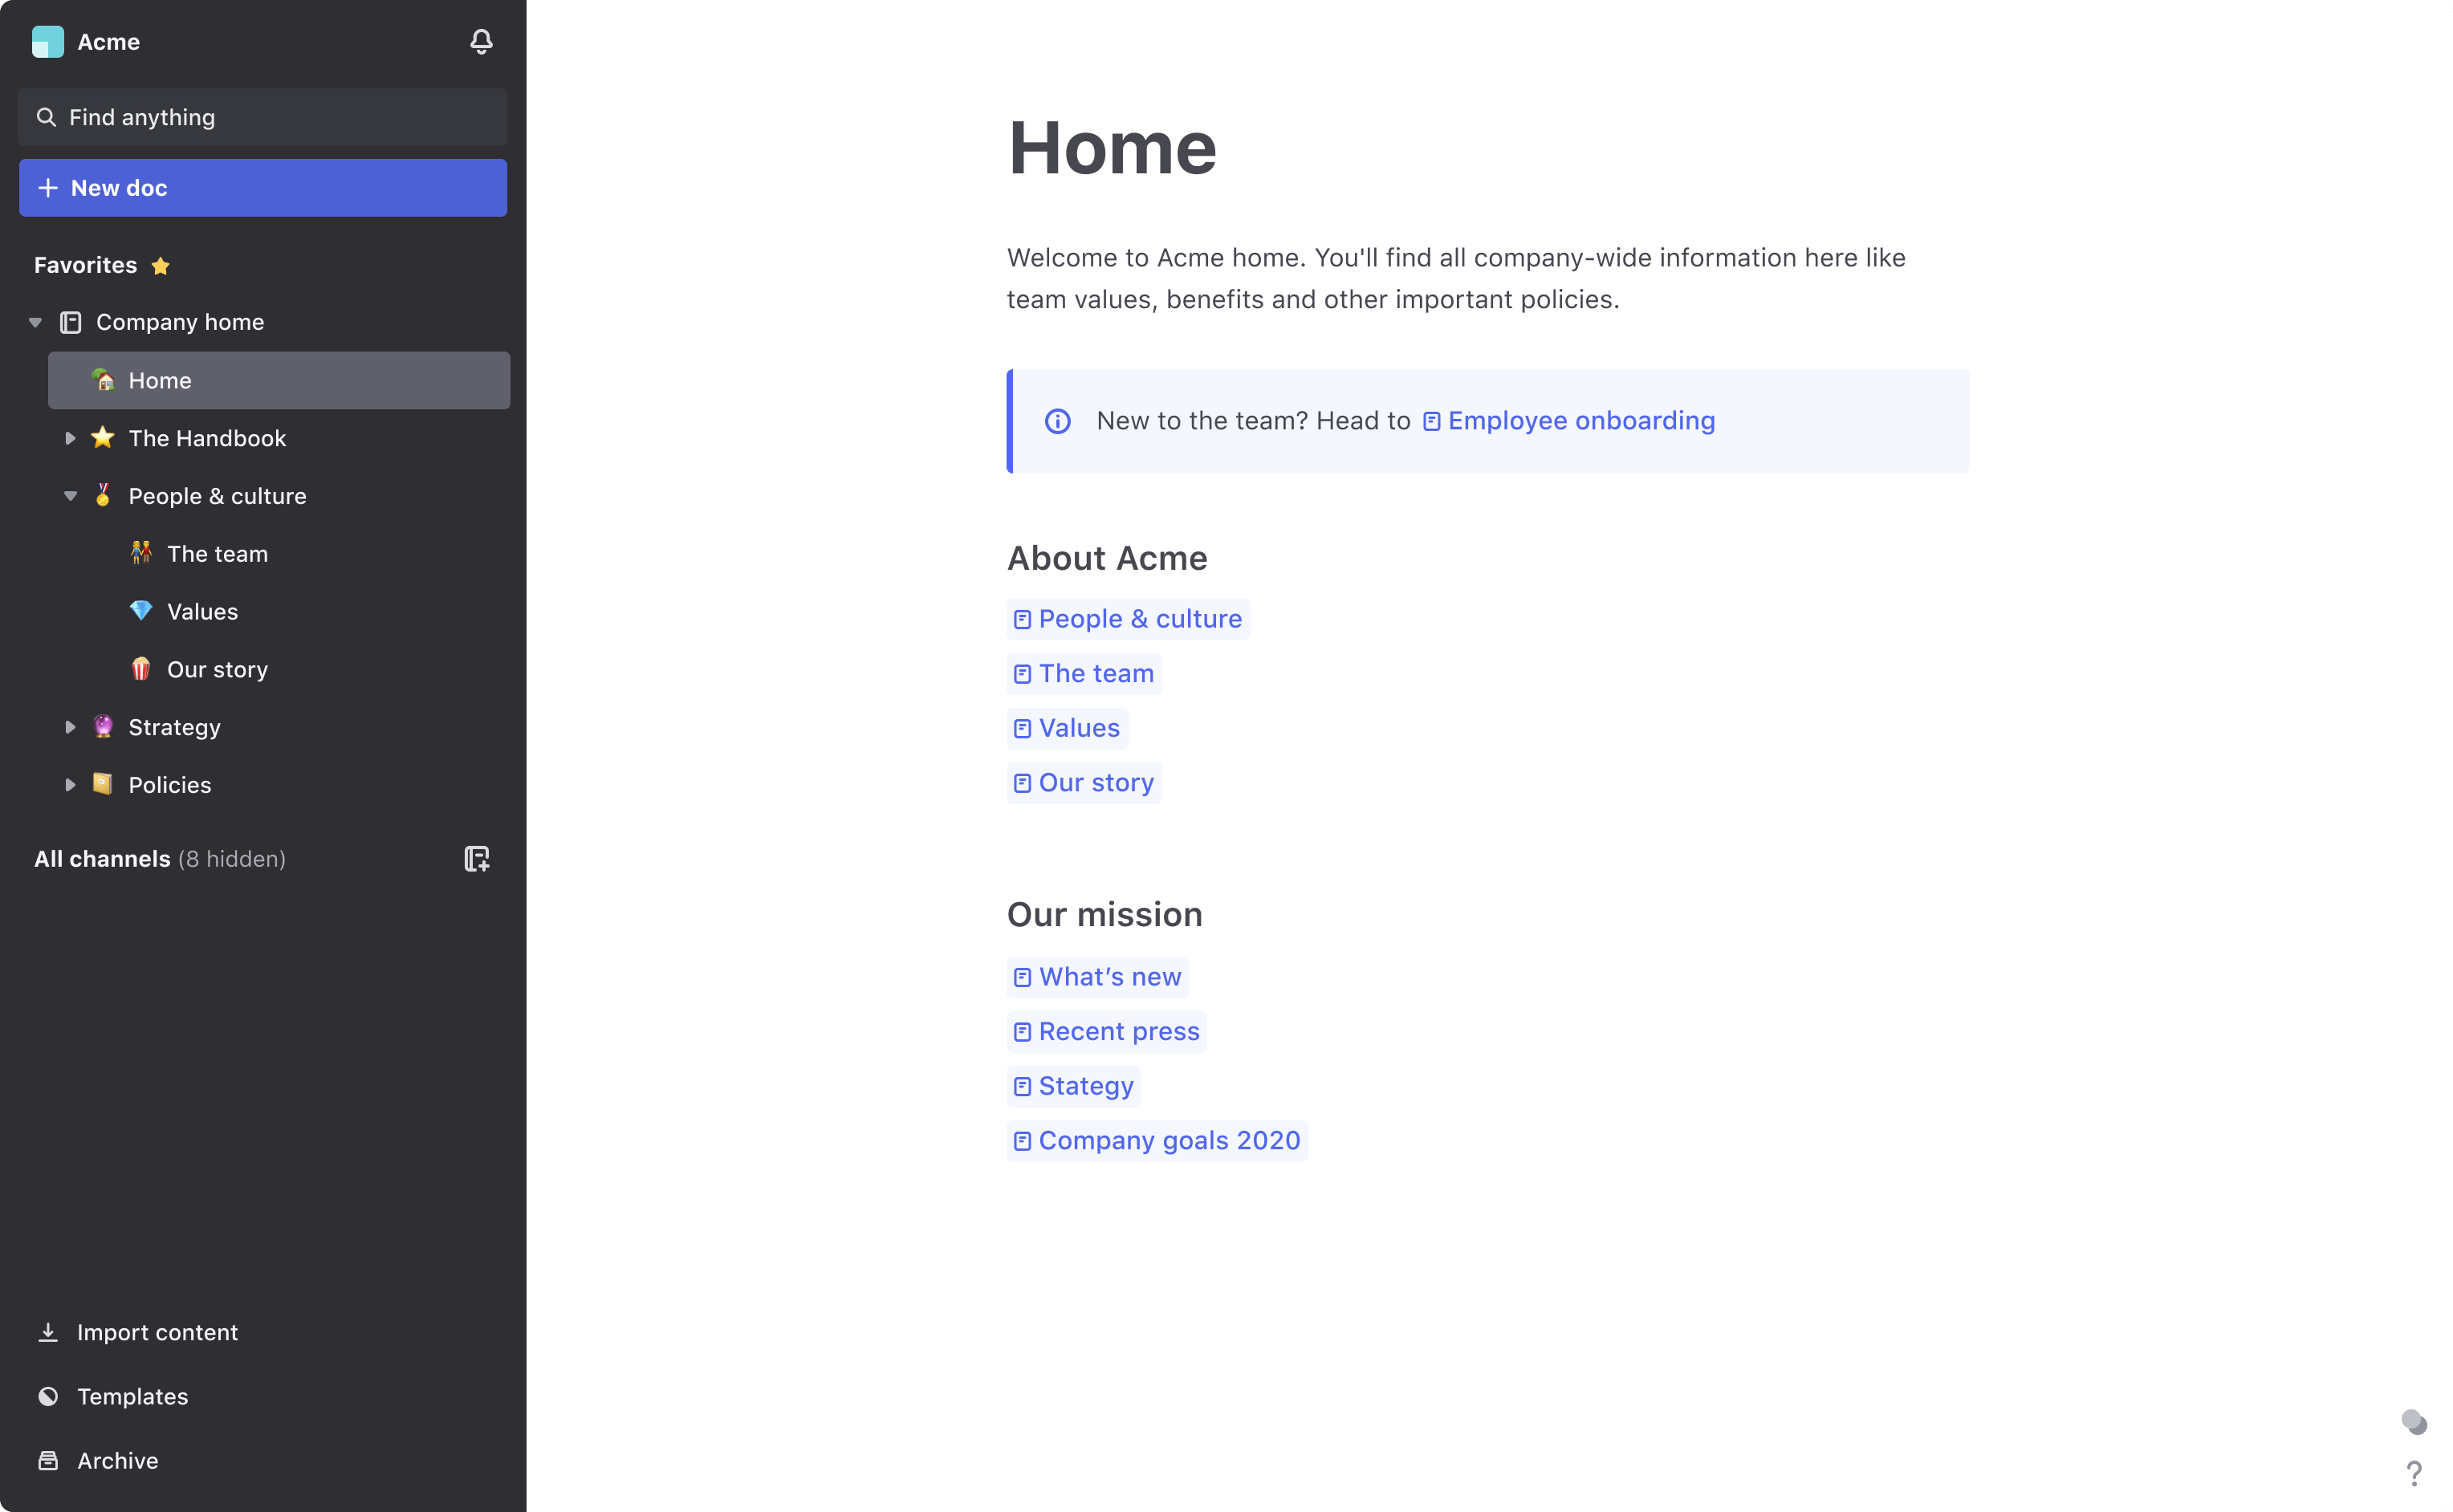Click The team people emoji icon

tap(141, 552)
